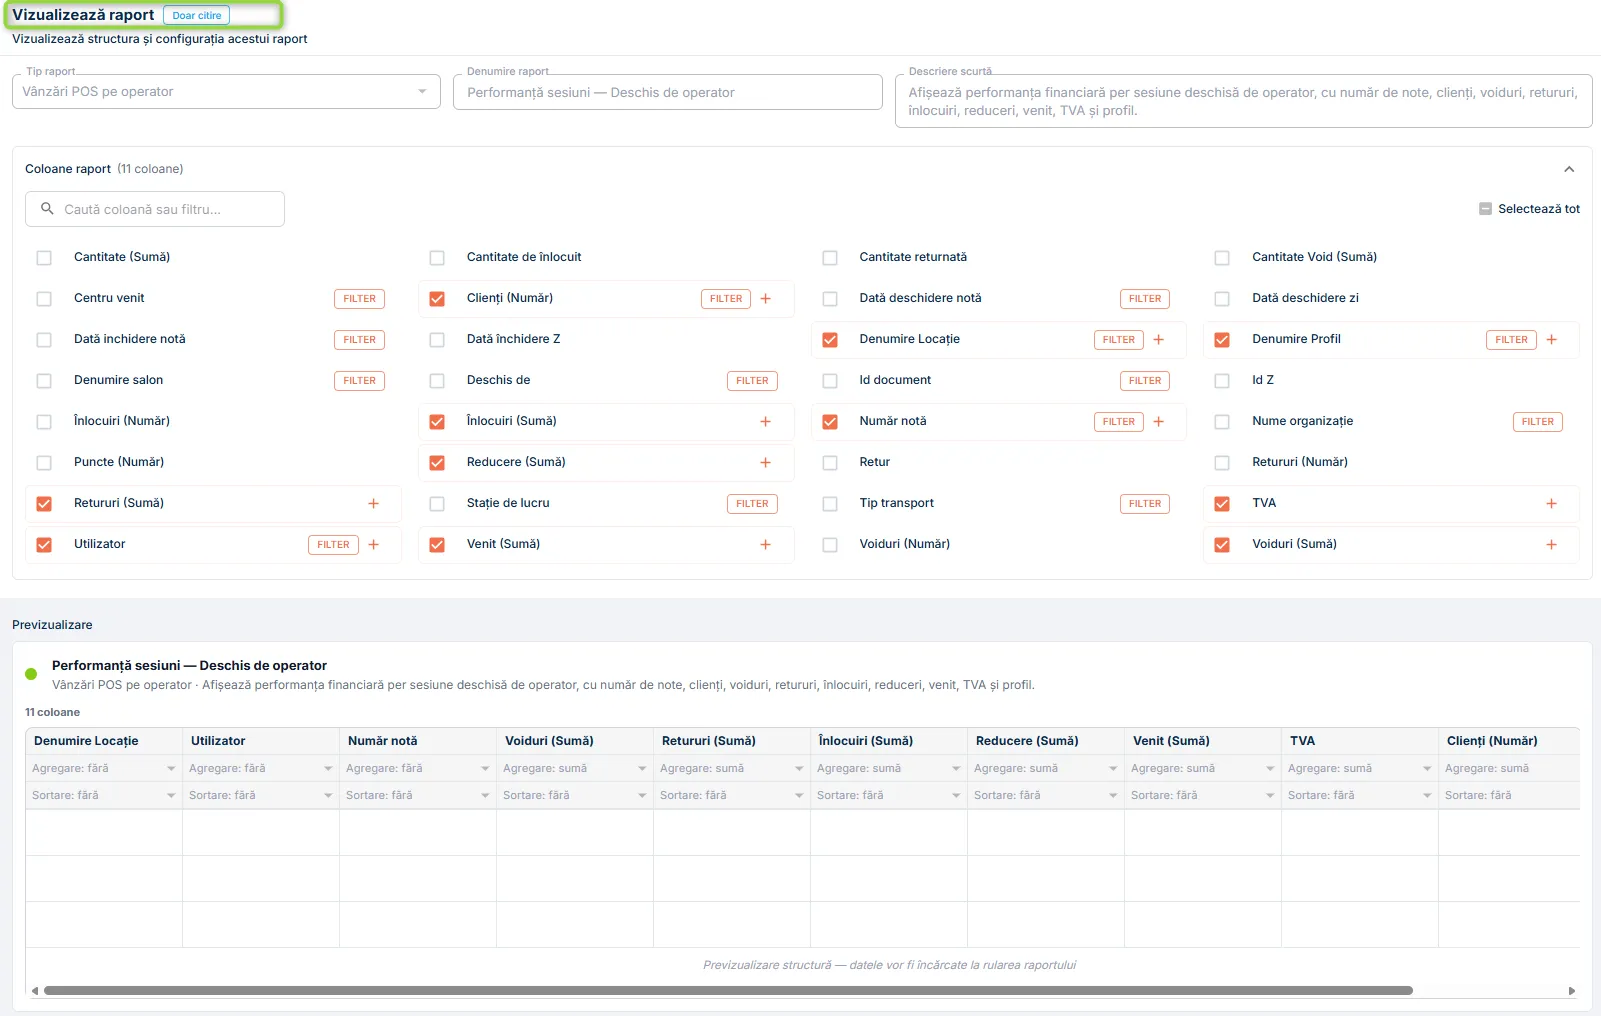Click the Denumire raport text field
This screenshot has width=1601, height=1016.
[668, 92]
